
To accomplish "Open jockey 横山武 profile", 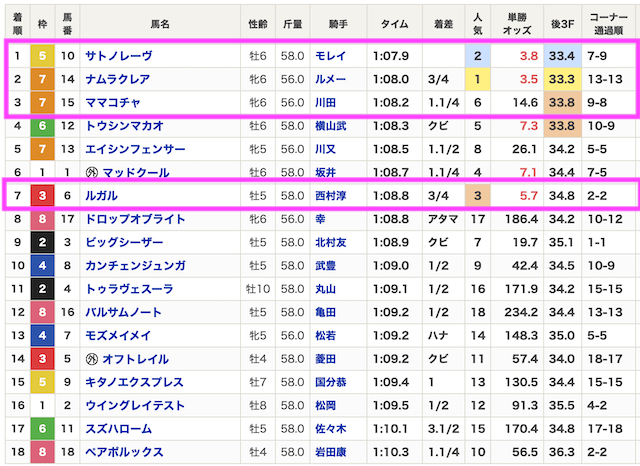I will [x=331, y=126].
